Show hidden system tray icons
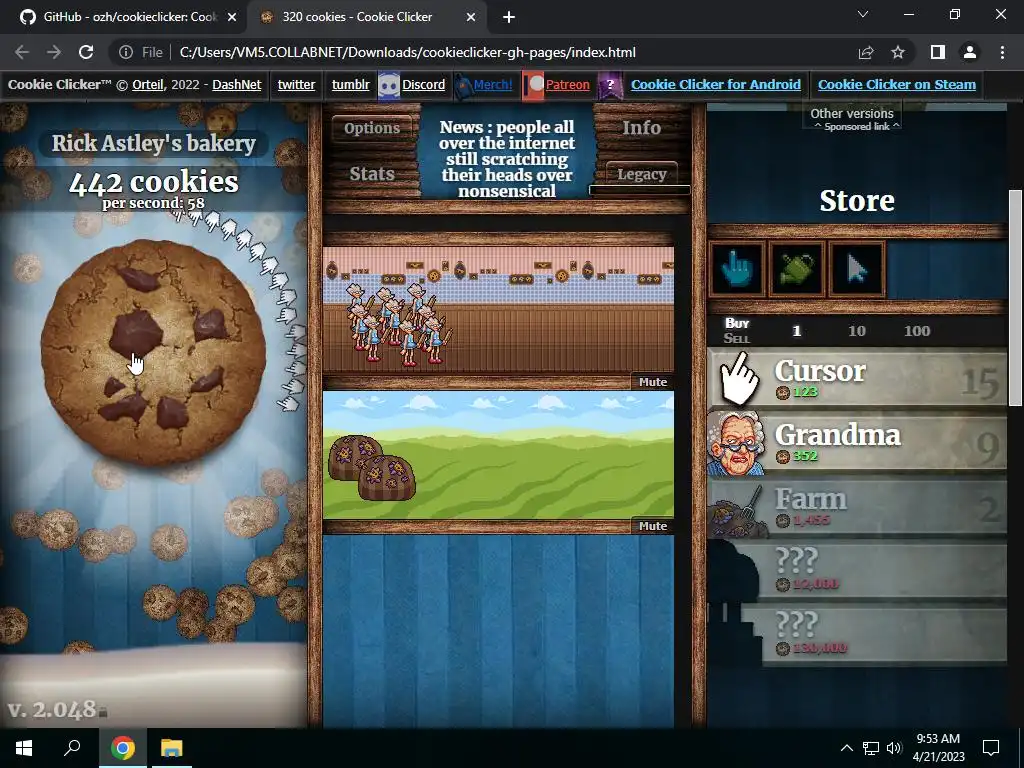This screenshot has width=1024, height=768. tap(846, 748)
